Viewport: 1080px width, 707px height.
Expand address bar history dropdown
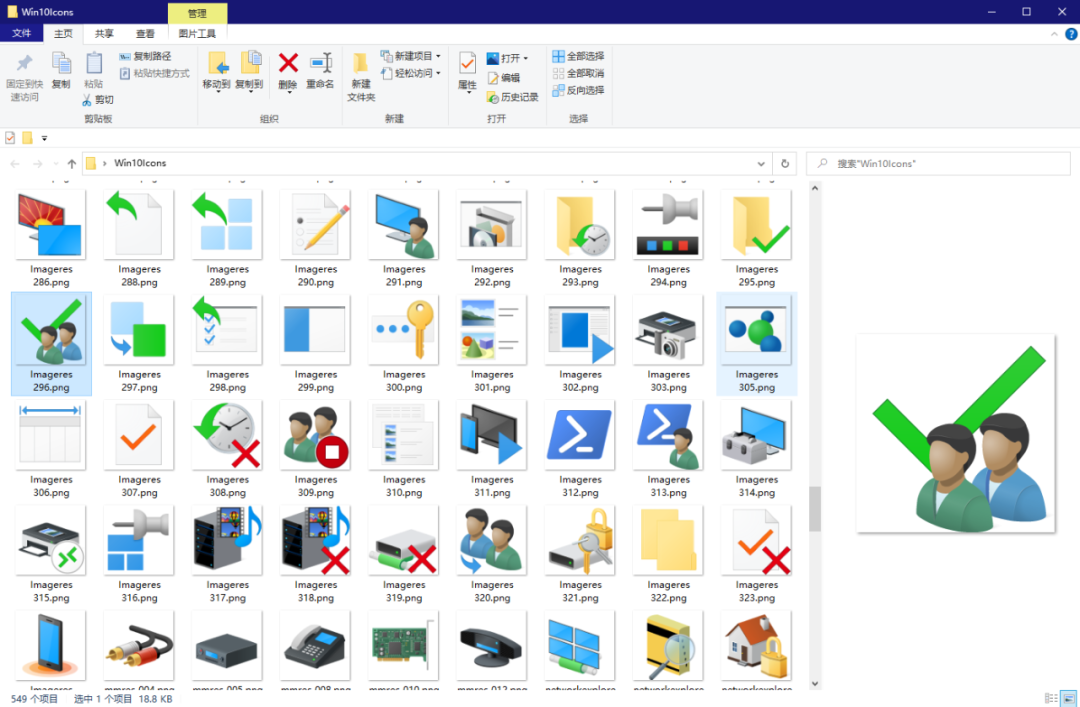pos(761,164)
